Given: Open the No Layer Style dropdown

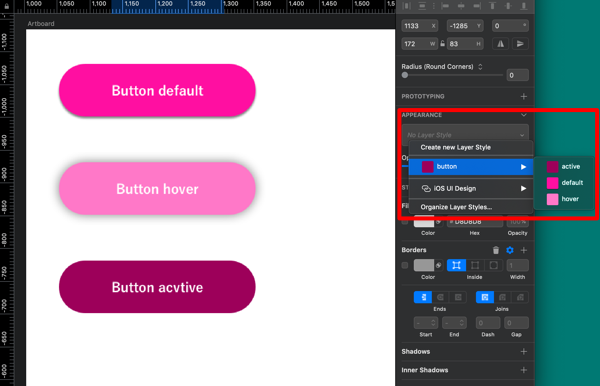Looking at the screenshot, I should [465, 134].
